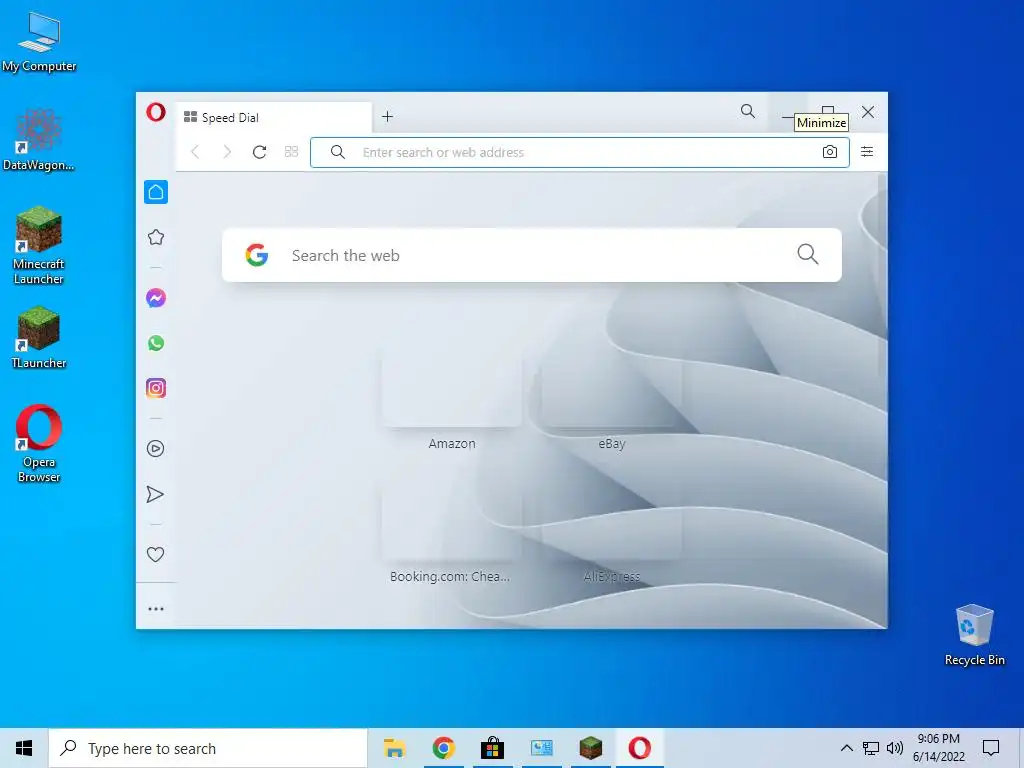Viewport: 1024px width, 768px height.
Task: Select DataWagon desktop shortcut
Action: click(x=39, y=140)
